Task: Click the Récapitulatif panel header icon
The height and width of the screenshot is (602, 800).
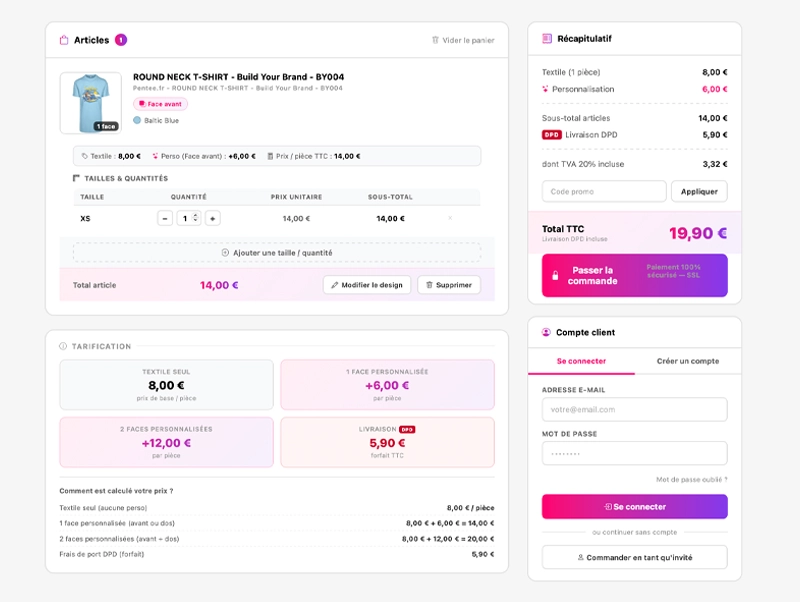Action: point(546,39)
